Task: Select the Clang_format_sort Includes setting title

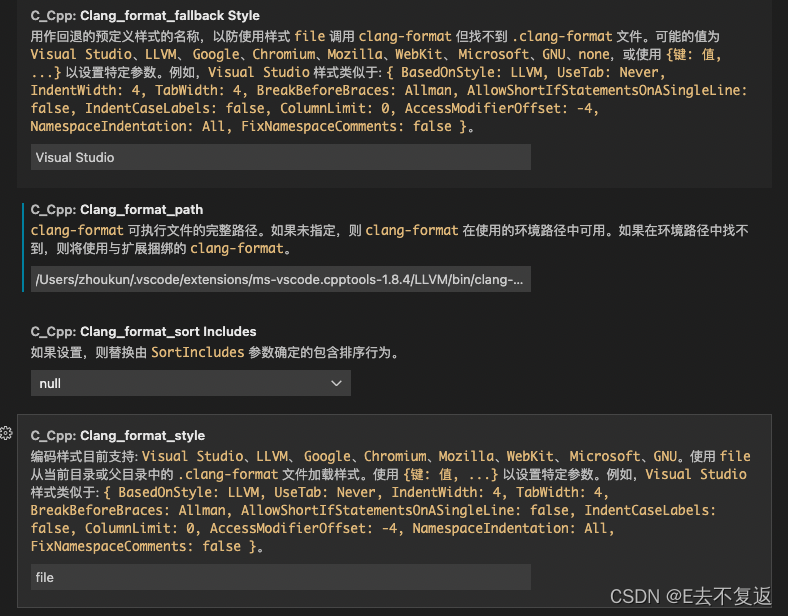Action: click(x=143, y=332)
